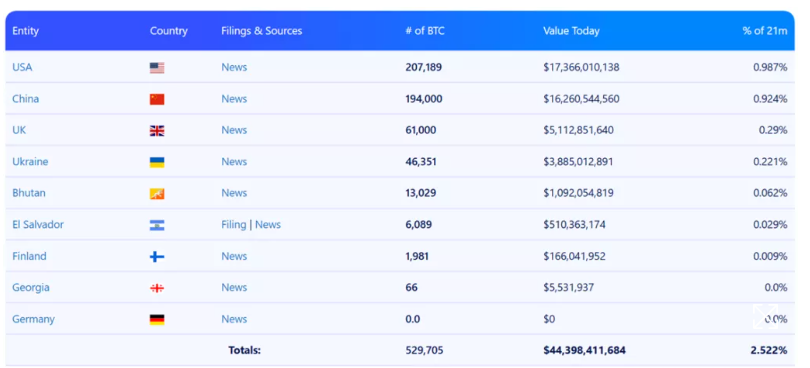Select the $44,398,411,684 total value
Screen dimensions: 810x368
click(x=584, y=350)
